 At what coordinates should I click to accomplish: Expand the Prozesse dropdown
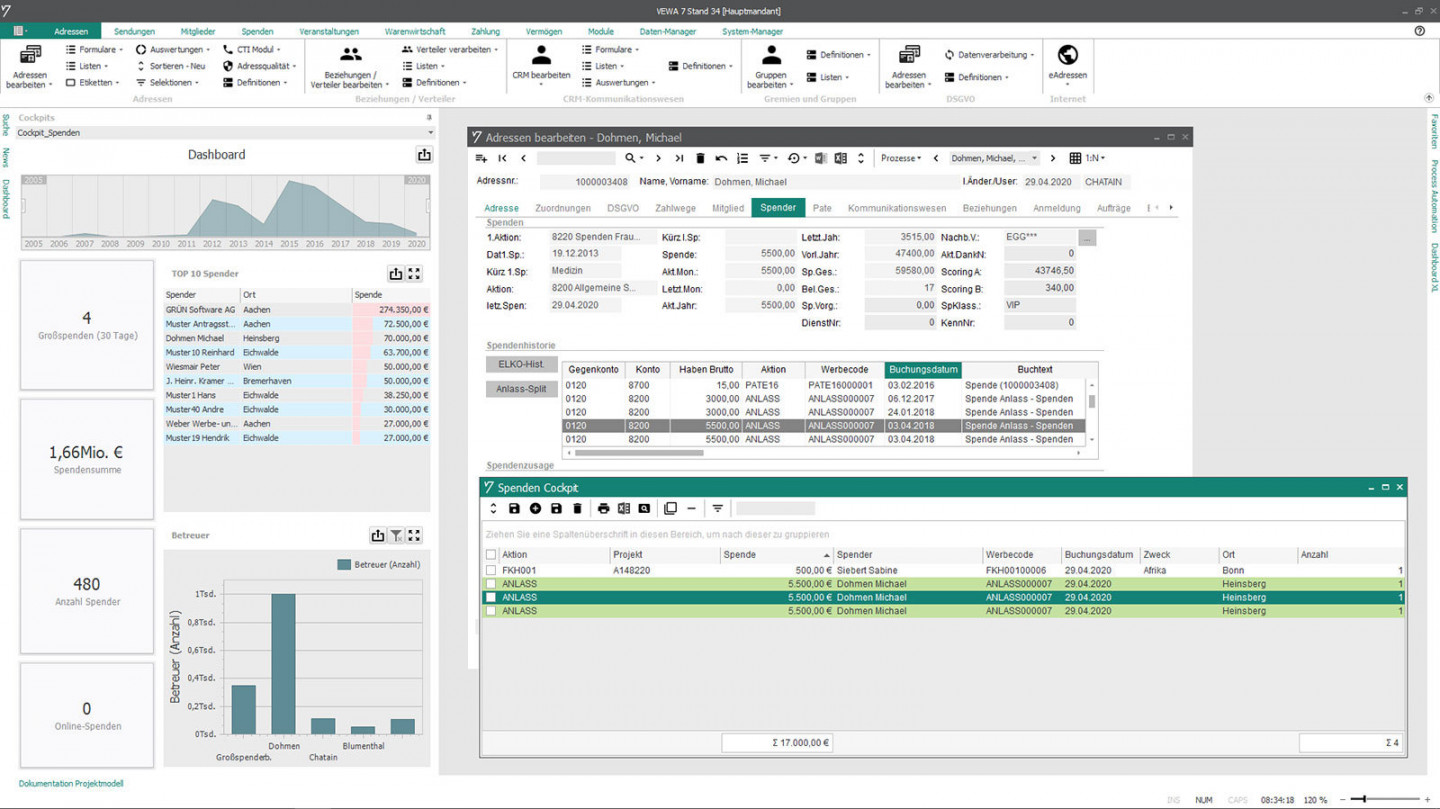[x=900, y=158]
